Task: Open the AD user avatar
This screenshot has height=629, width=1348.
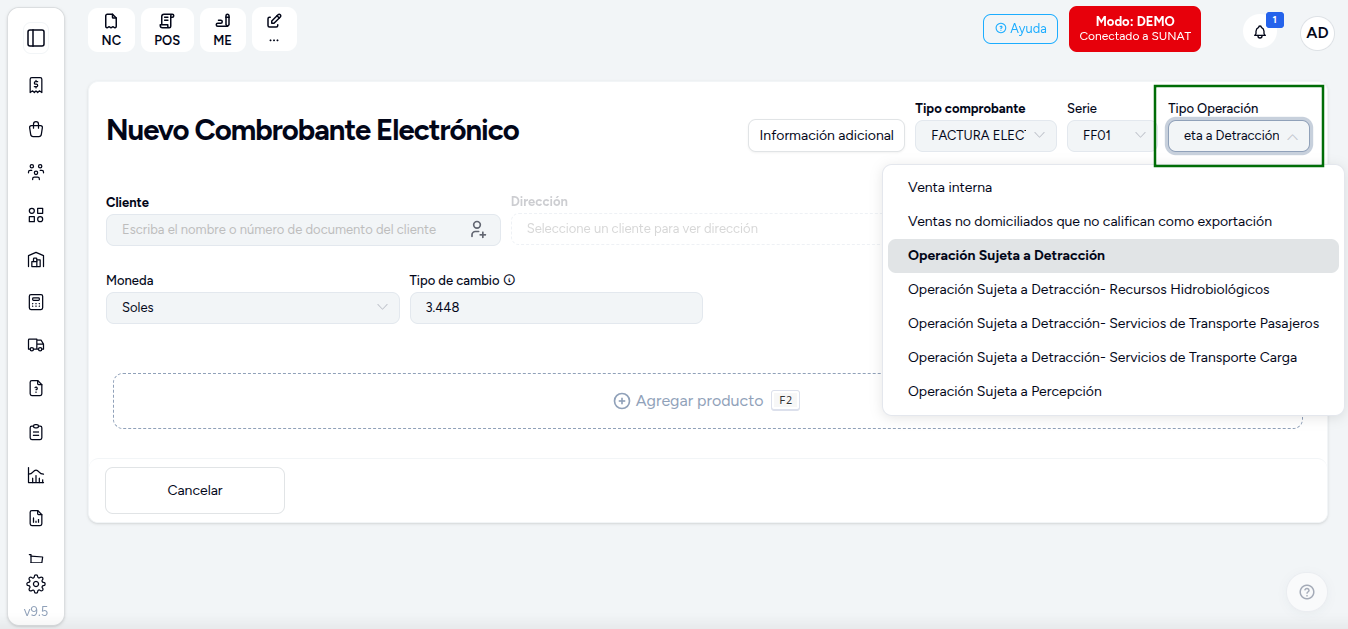Action: (1318, 33)
